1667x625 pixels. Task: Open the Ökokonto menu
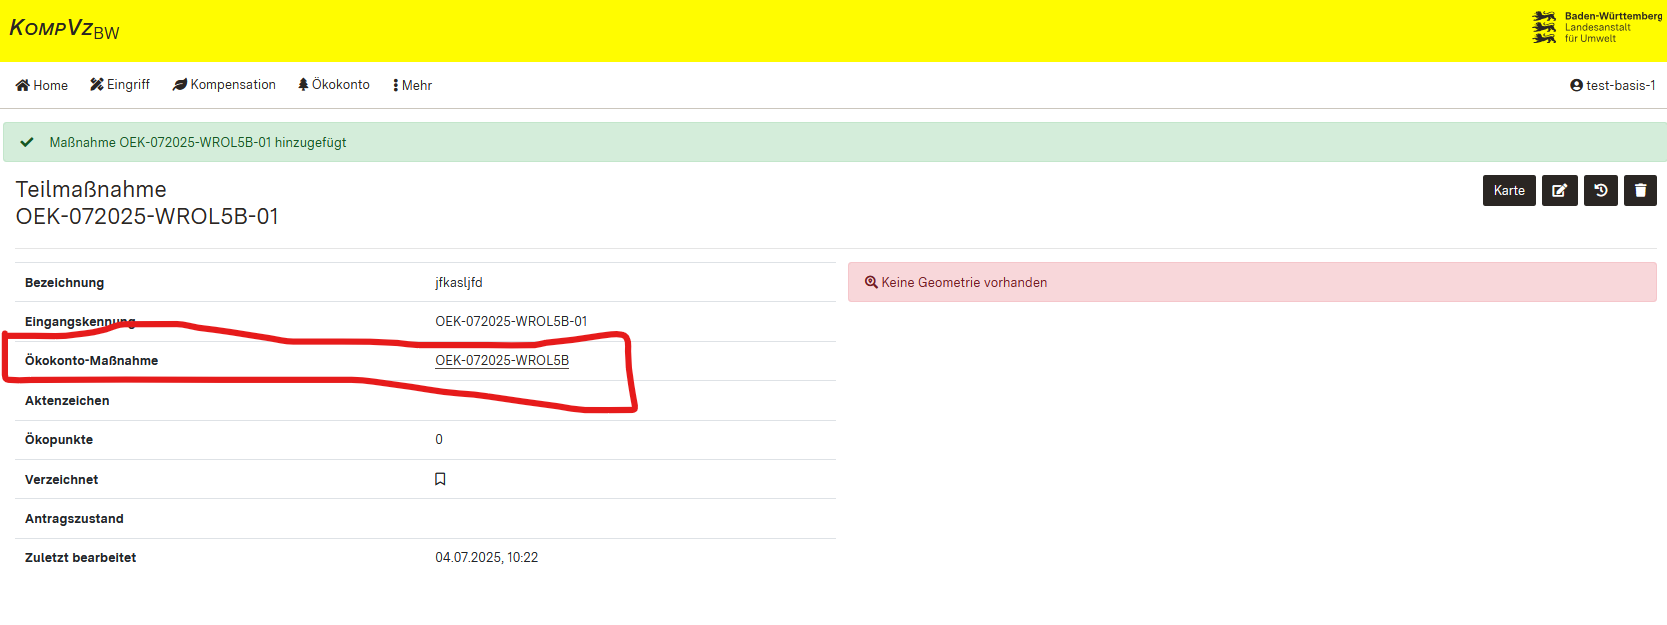(334, 85)
